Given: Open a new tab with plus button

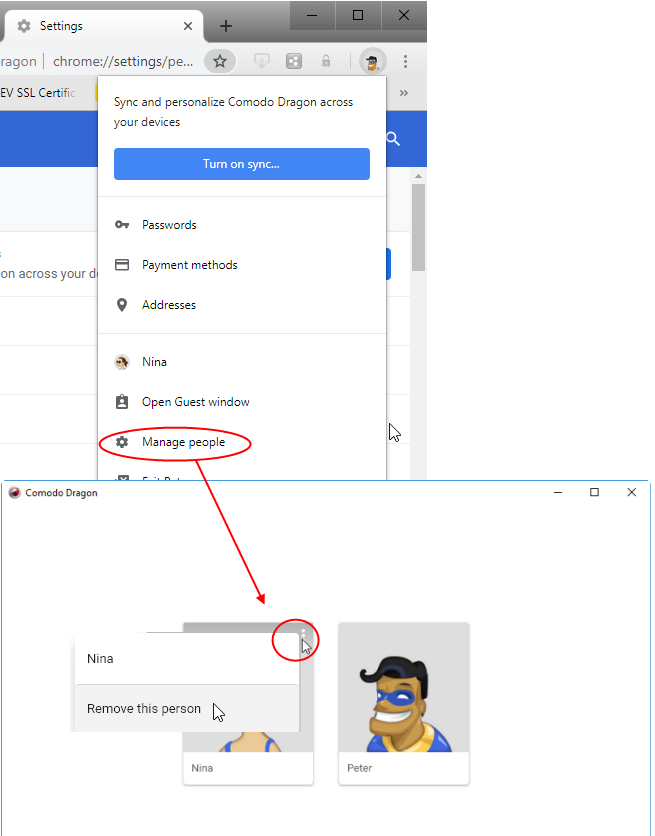Looking at the screenshot, I should pyautogui.click(x=226, y=26).
